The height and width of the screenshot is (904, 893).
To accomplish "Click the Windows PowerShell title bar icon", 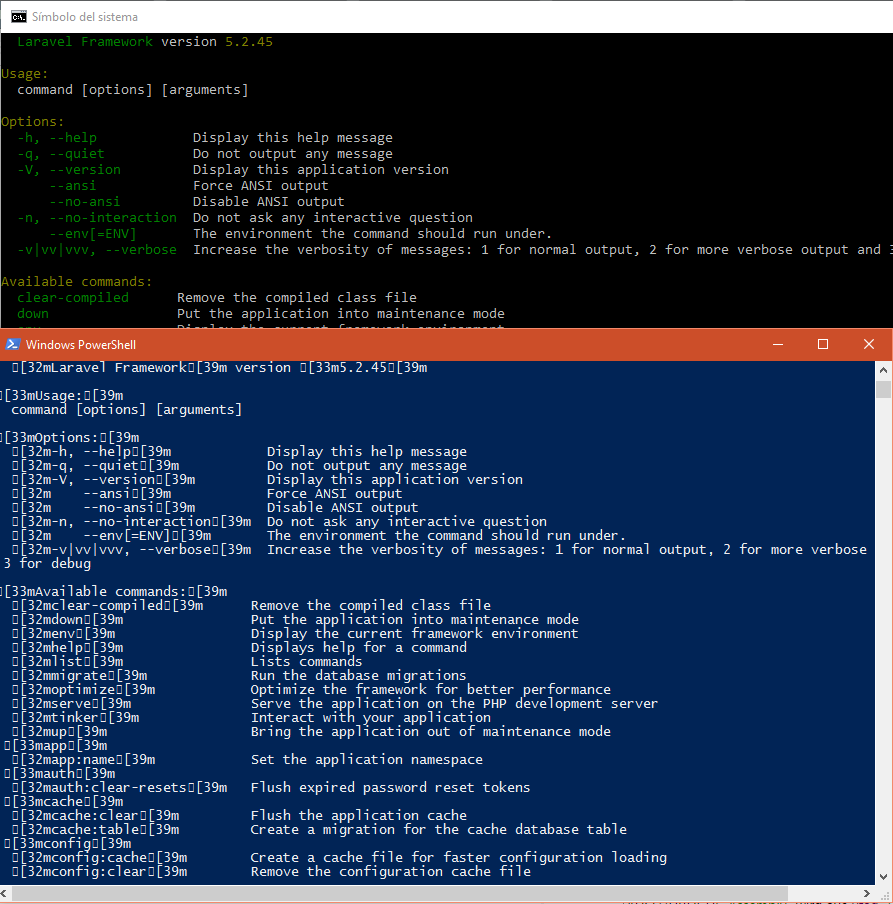I will pyautogui.click(x=12, y=344).
